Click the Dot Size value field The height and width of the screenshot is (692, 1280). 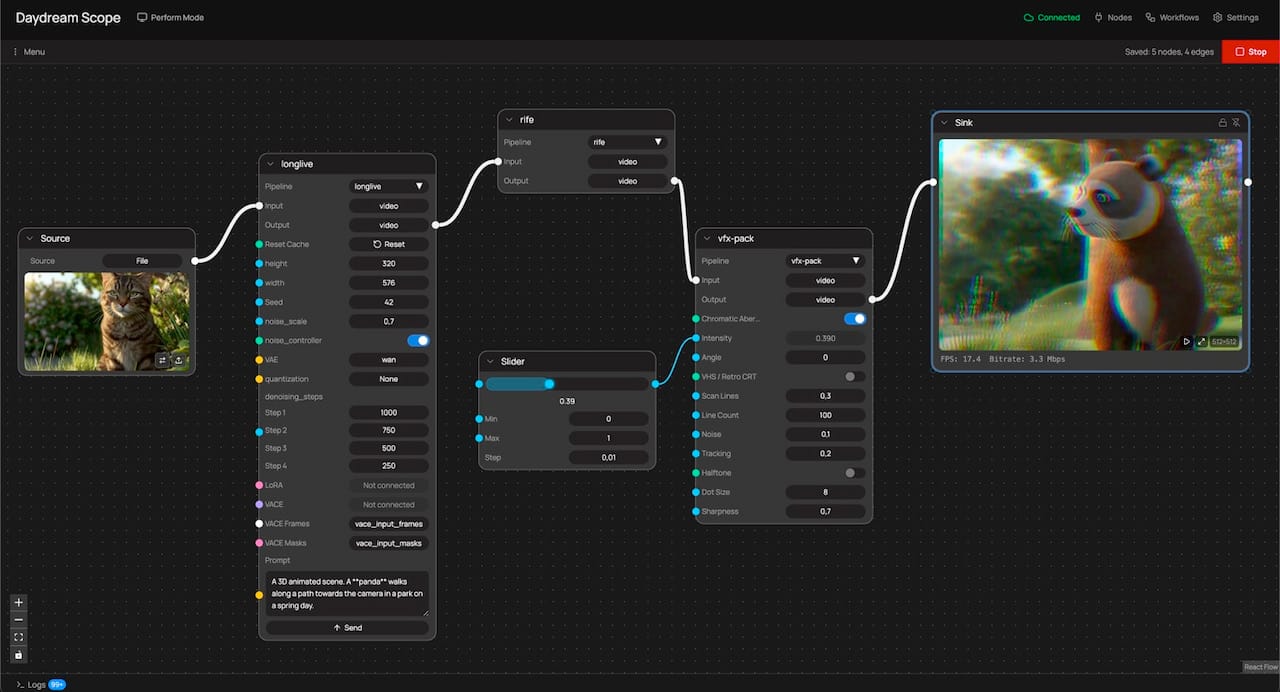coord(826,492)
